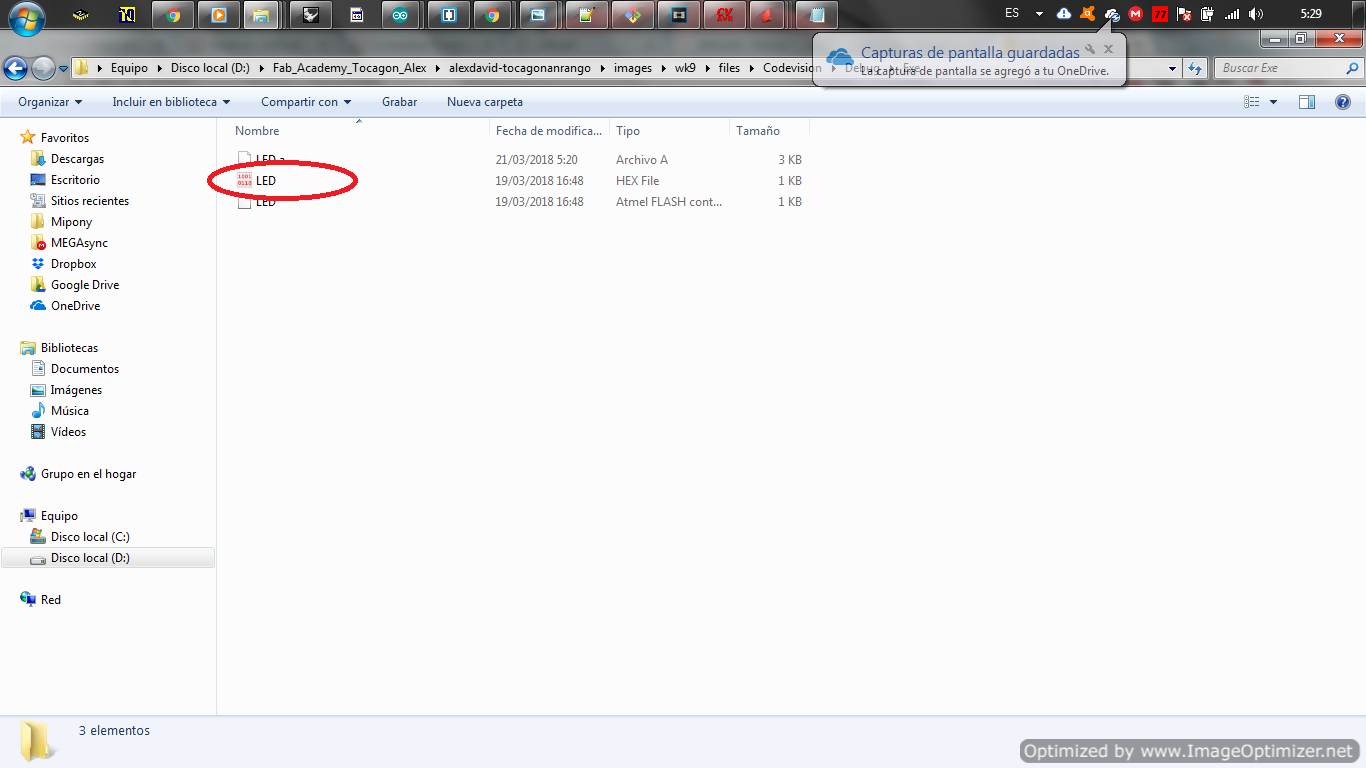Go back with the Back arrow button
The image size is (1366, 768).
pos(15,68)
